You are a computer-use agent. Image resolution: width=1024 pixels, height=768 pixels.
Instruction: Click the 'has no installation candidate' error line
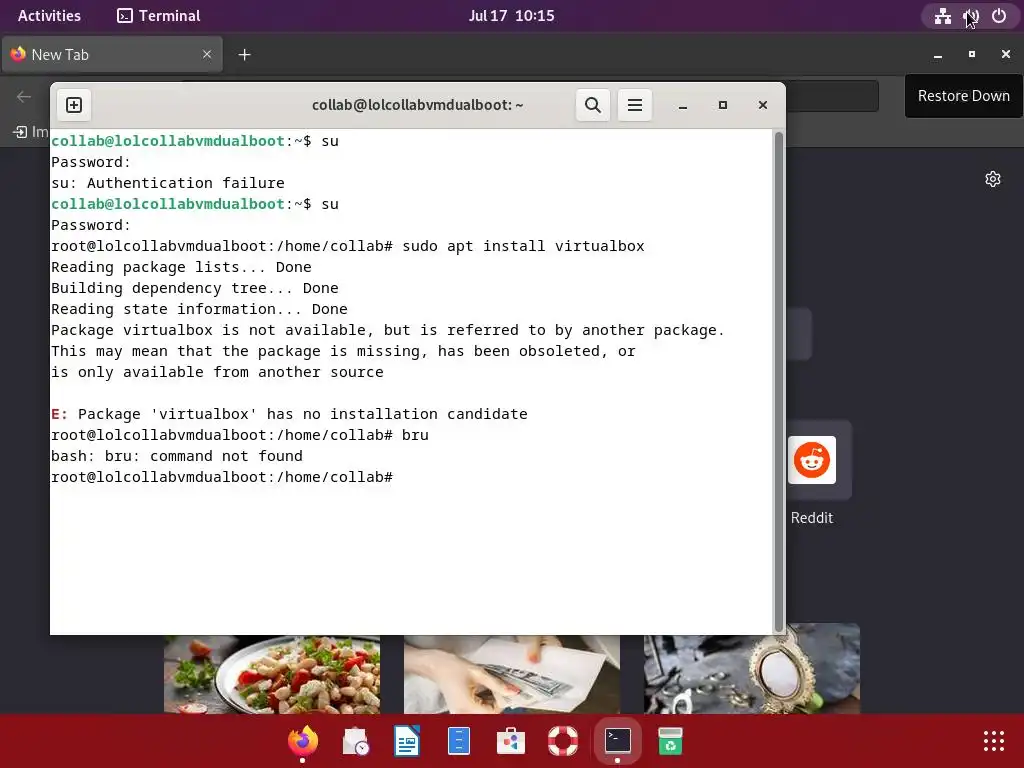pos(289,414)
